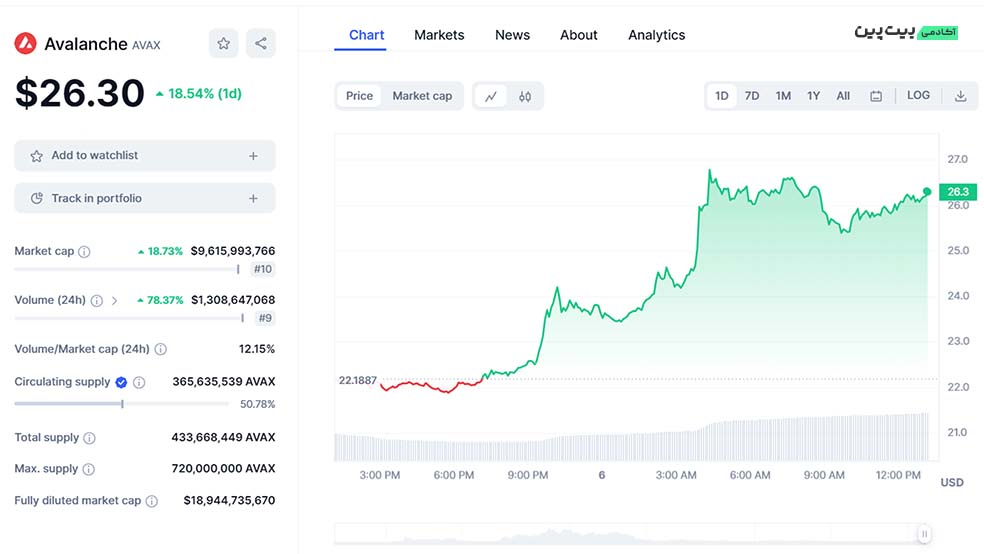Open the Markets tab
984x554 pixels.
[x=439, y=35]
